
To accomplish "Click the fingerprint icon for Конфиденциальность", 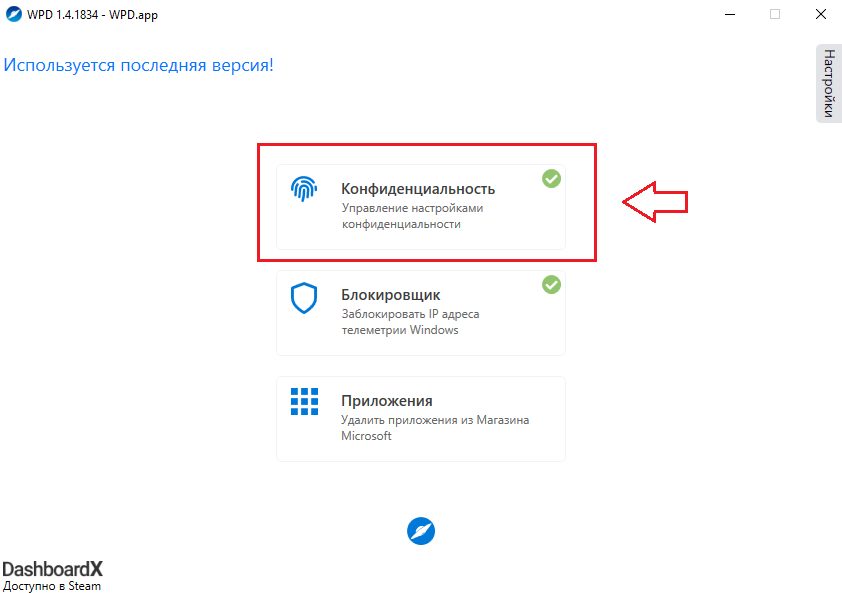I will tap(304, 189).
